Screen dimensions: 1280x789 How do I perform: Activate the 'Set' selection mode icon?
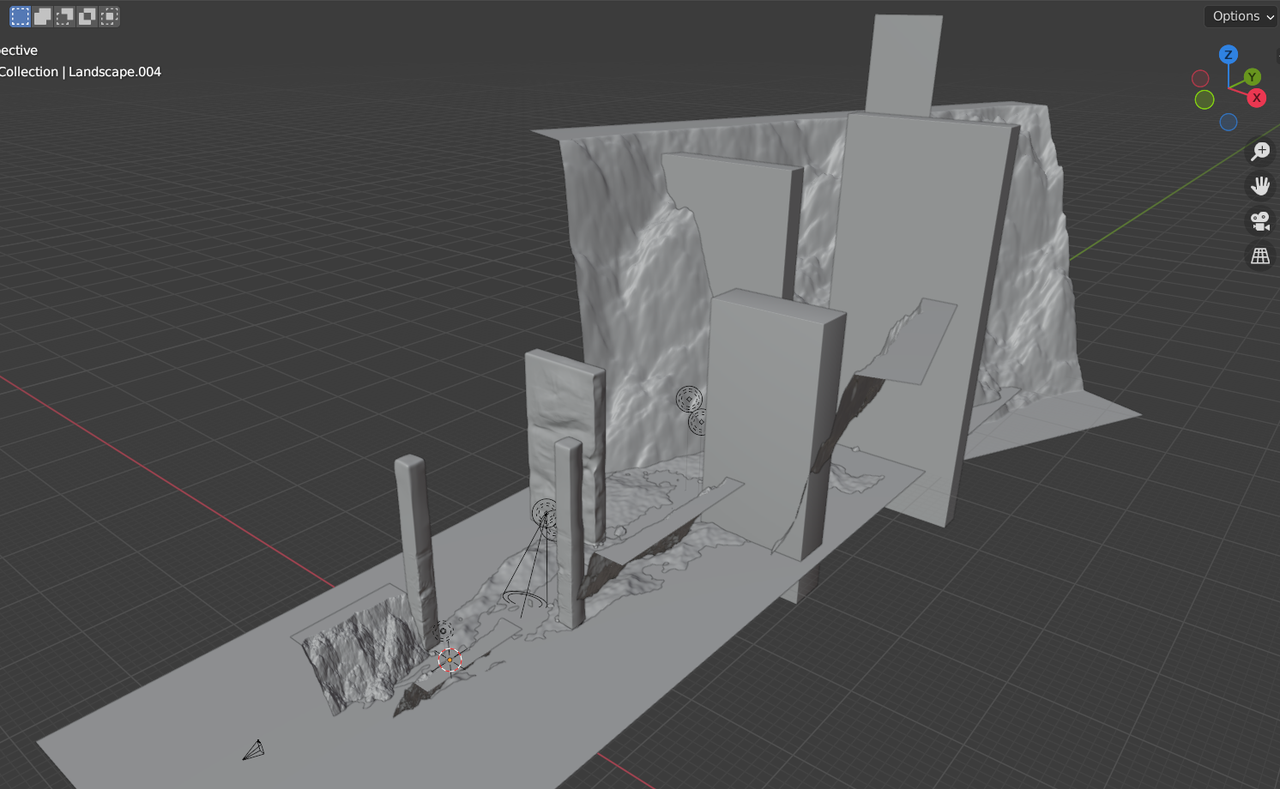tap(19, 15)
